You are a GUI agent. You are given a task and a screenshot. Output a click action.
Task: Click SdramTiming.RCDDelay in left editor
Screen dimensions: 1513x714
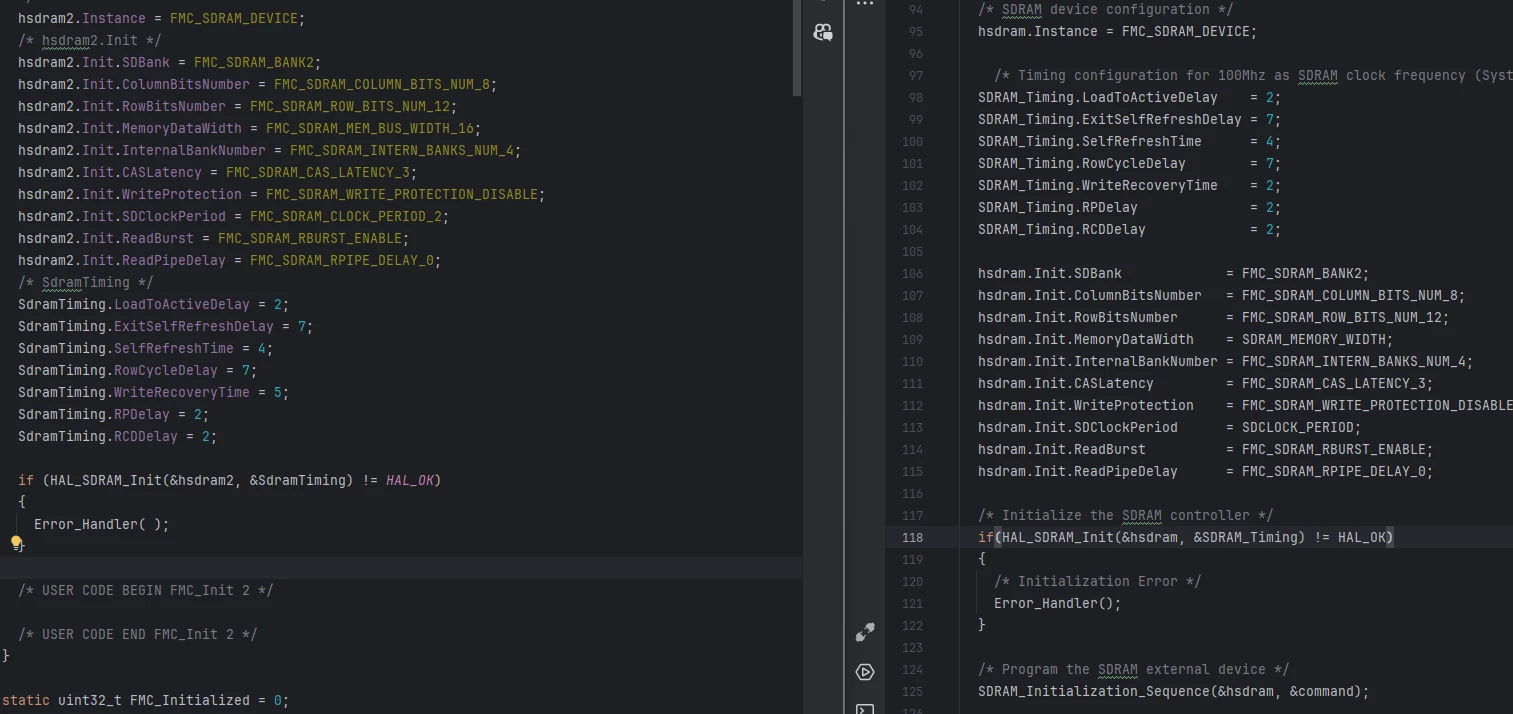(98, 436)
